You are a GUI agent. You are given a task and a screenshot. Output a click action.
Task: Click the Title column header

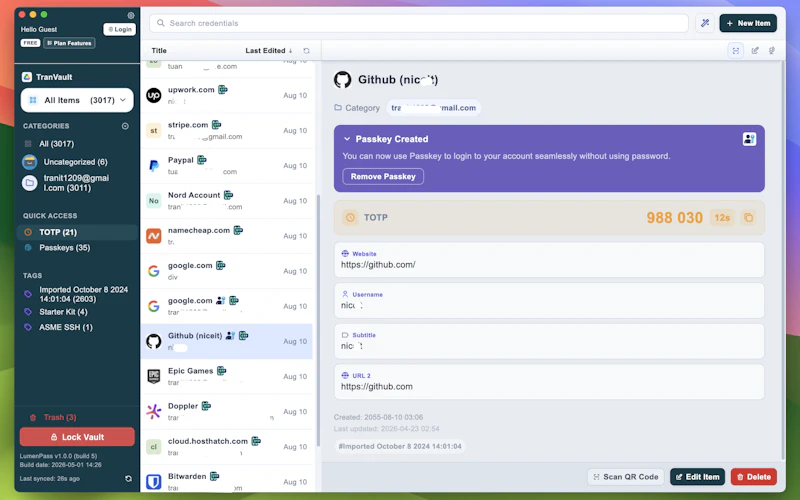coord(159,51)
